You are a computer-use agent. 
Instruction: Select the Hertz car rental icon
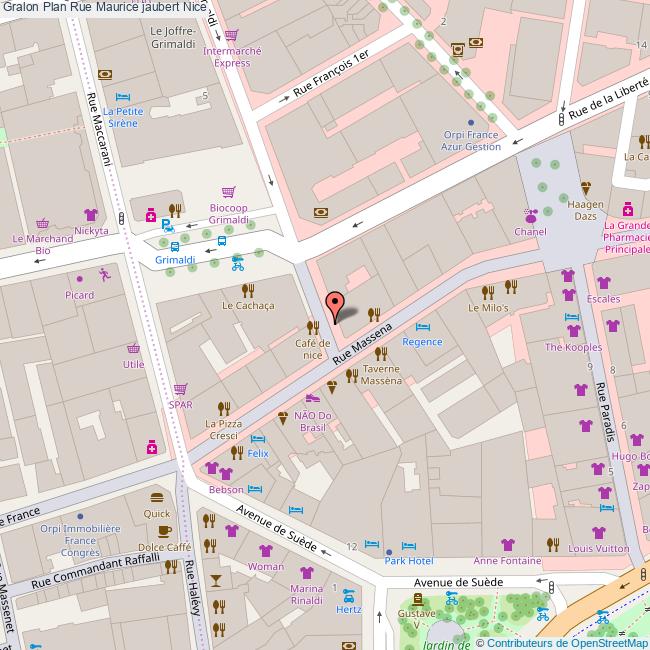(349, 592)
